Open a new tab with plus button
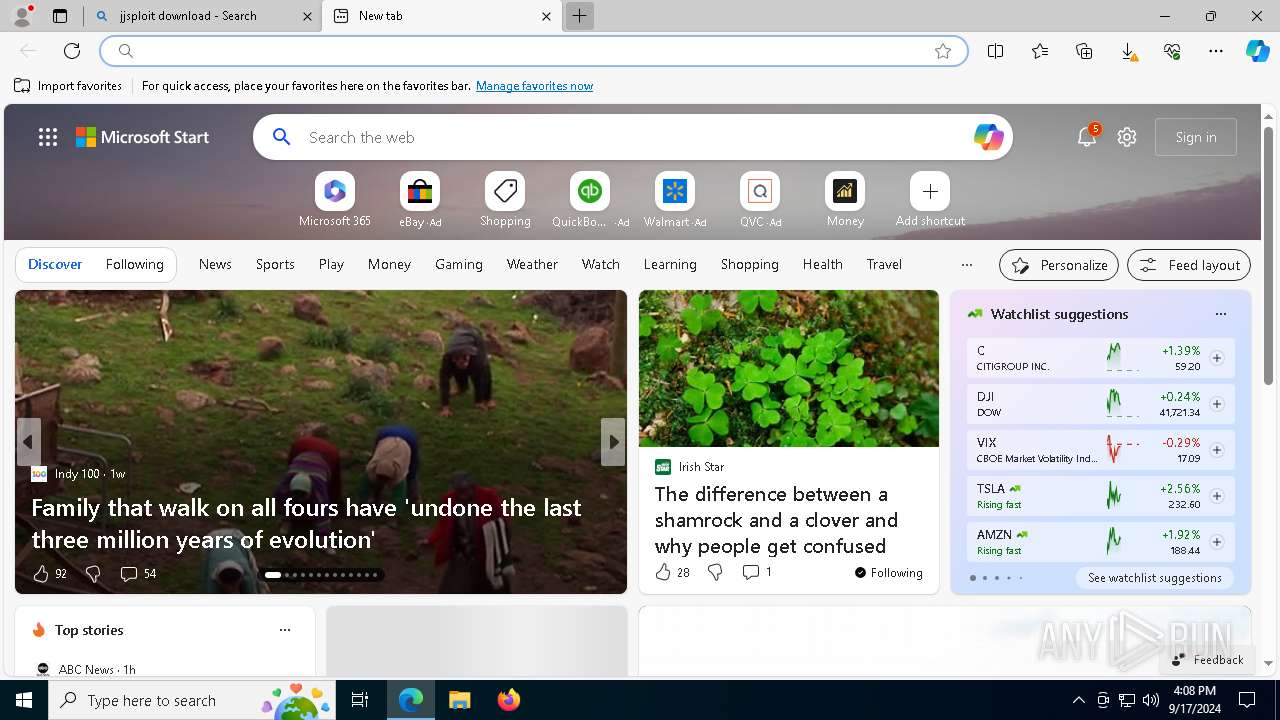Screen dimensions: 1280x720 pos(579,16)
